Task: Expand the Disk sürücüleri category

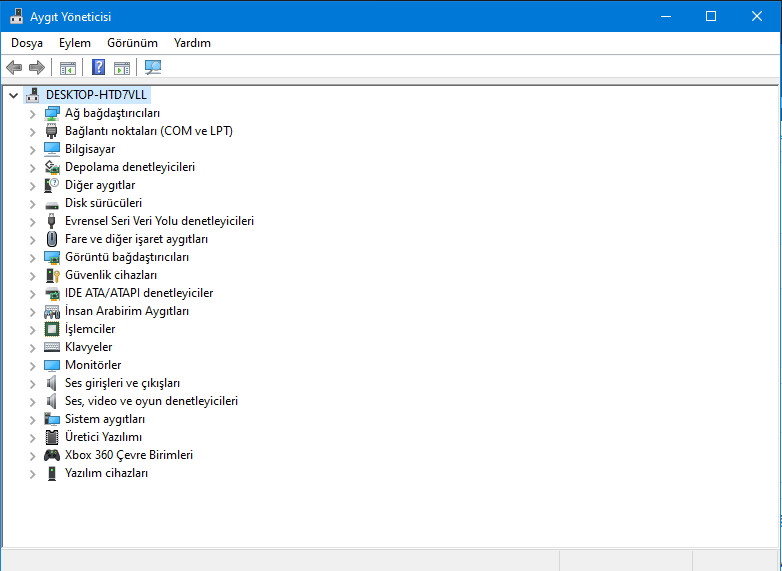Action: [33, 203]
